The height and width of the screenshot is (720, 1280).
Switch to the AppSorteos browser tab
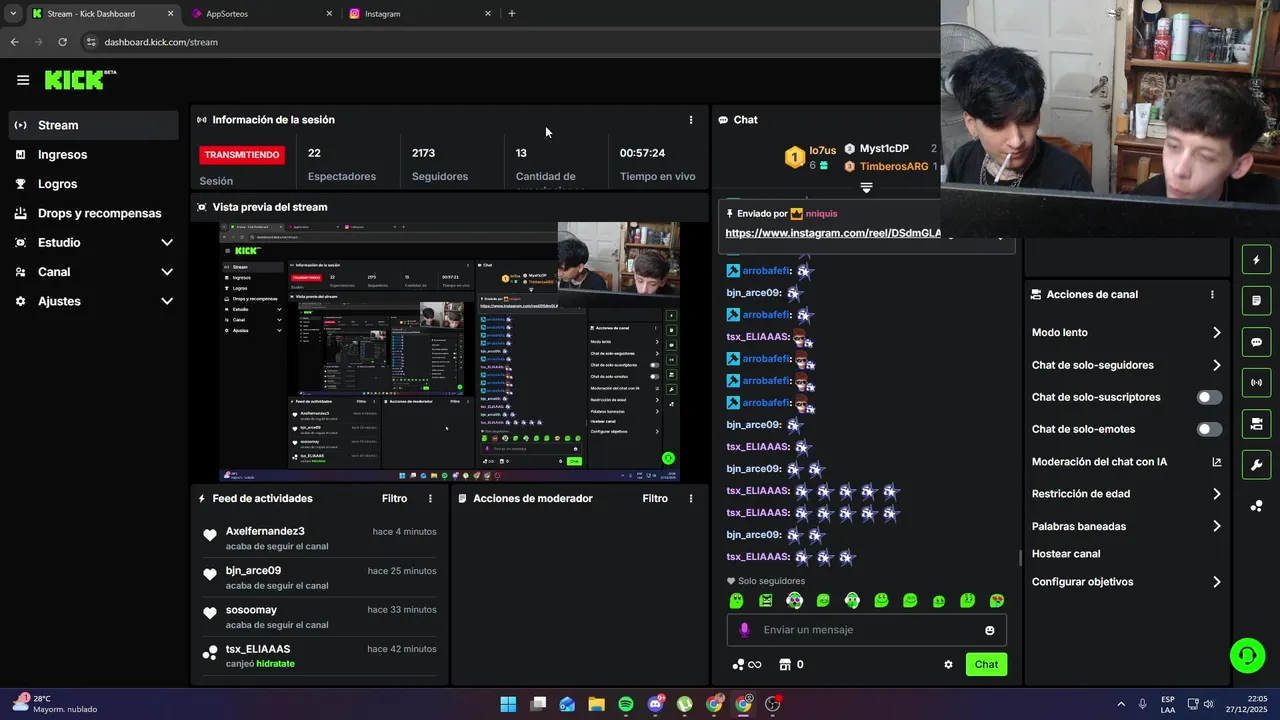click(262, 14)
